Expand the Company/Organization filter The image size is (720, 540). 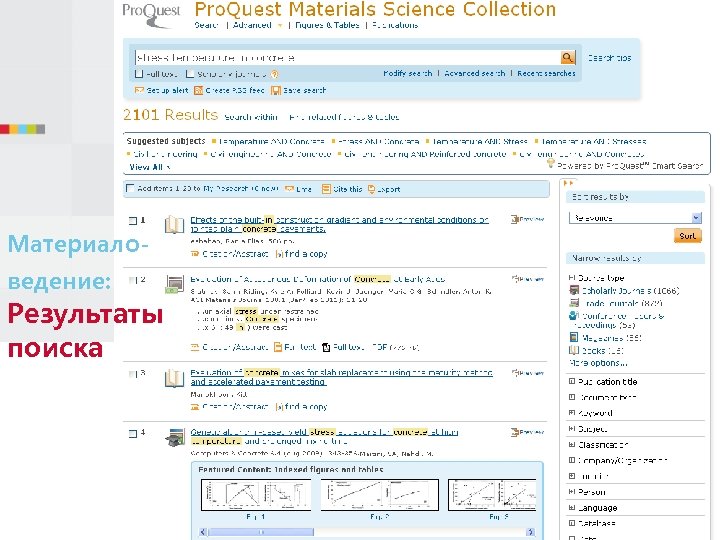click(572, 460)
